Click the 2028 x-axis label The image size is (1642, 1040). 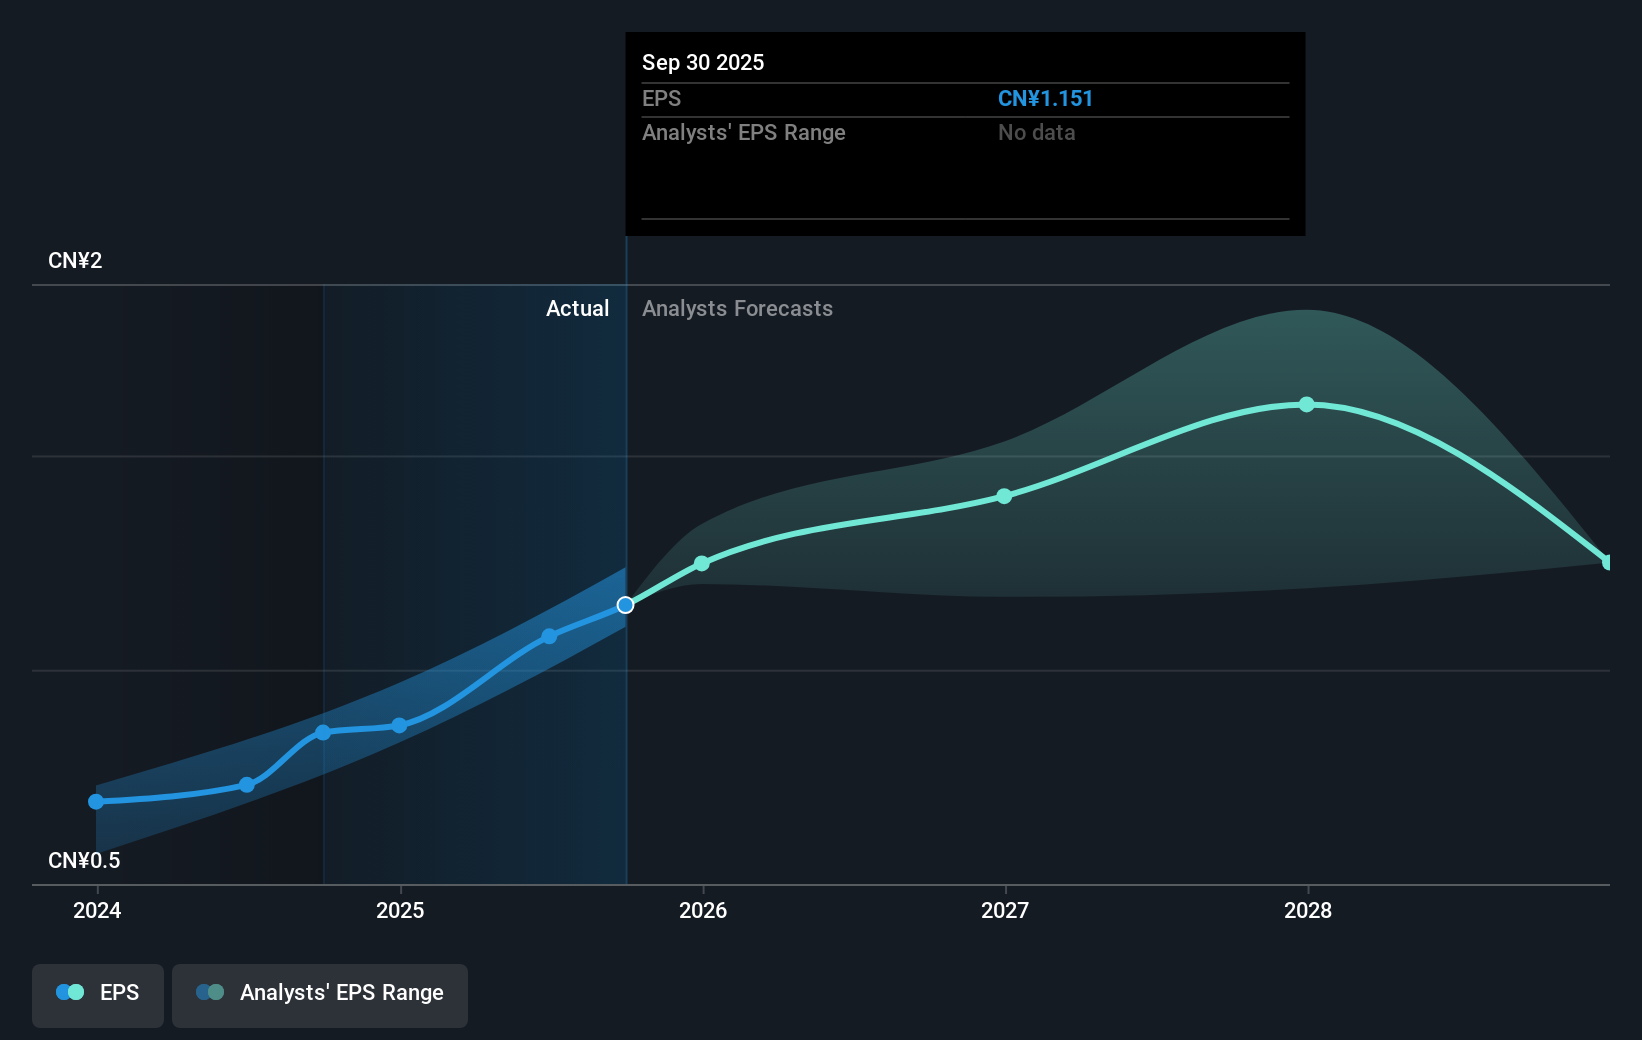(x=1308, y=910)
